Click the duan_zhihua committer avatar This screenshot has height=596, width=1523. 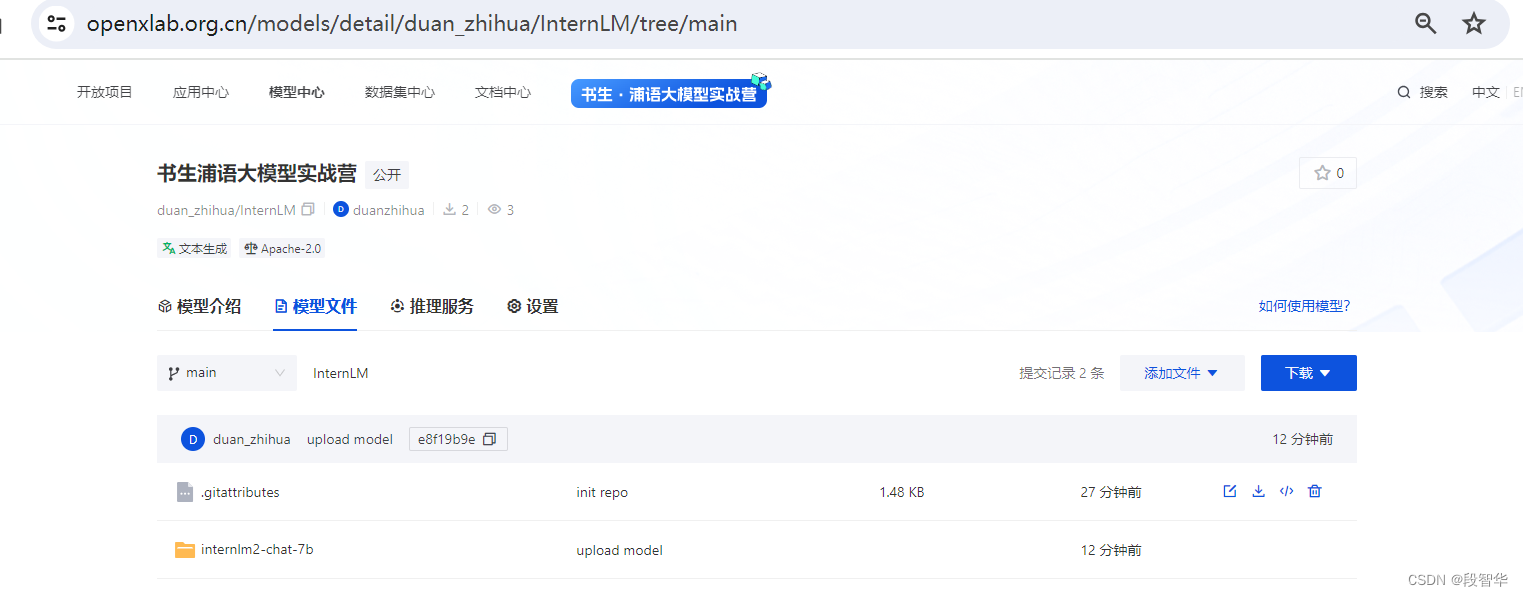pyautogui.click(x=193, y=439)
